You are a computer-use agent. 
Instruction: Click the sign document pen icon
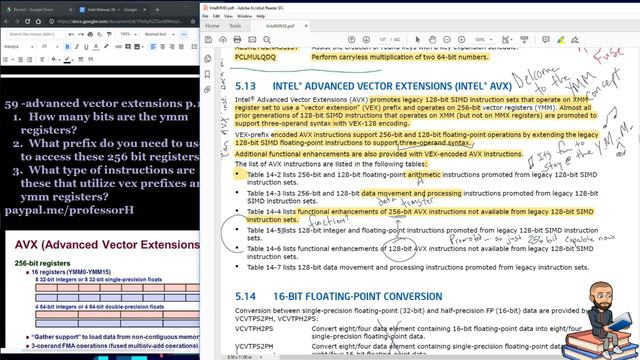tap(575, 40)
